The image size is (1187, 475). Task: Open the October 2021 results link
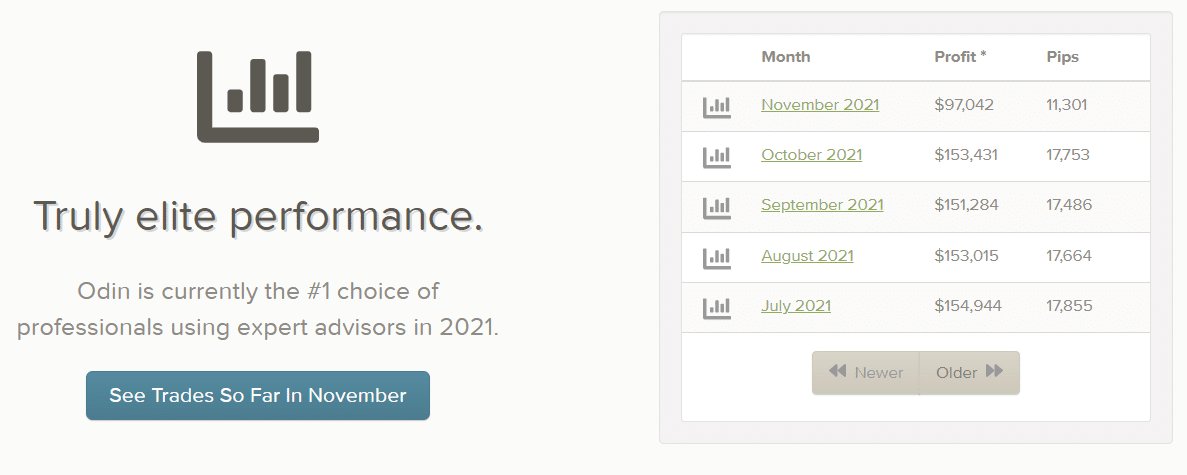811,155
